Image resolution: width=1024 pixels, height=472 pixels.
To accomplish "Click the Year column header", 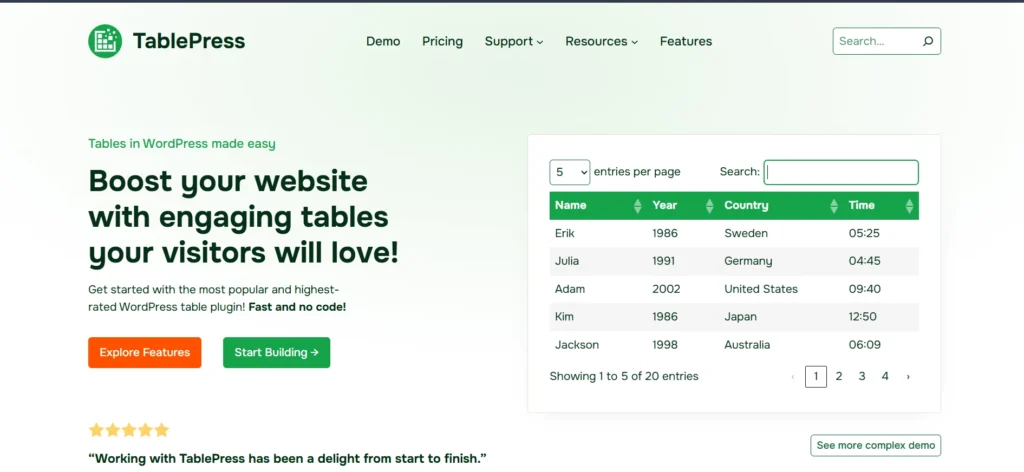I will point(683,206).
